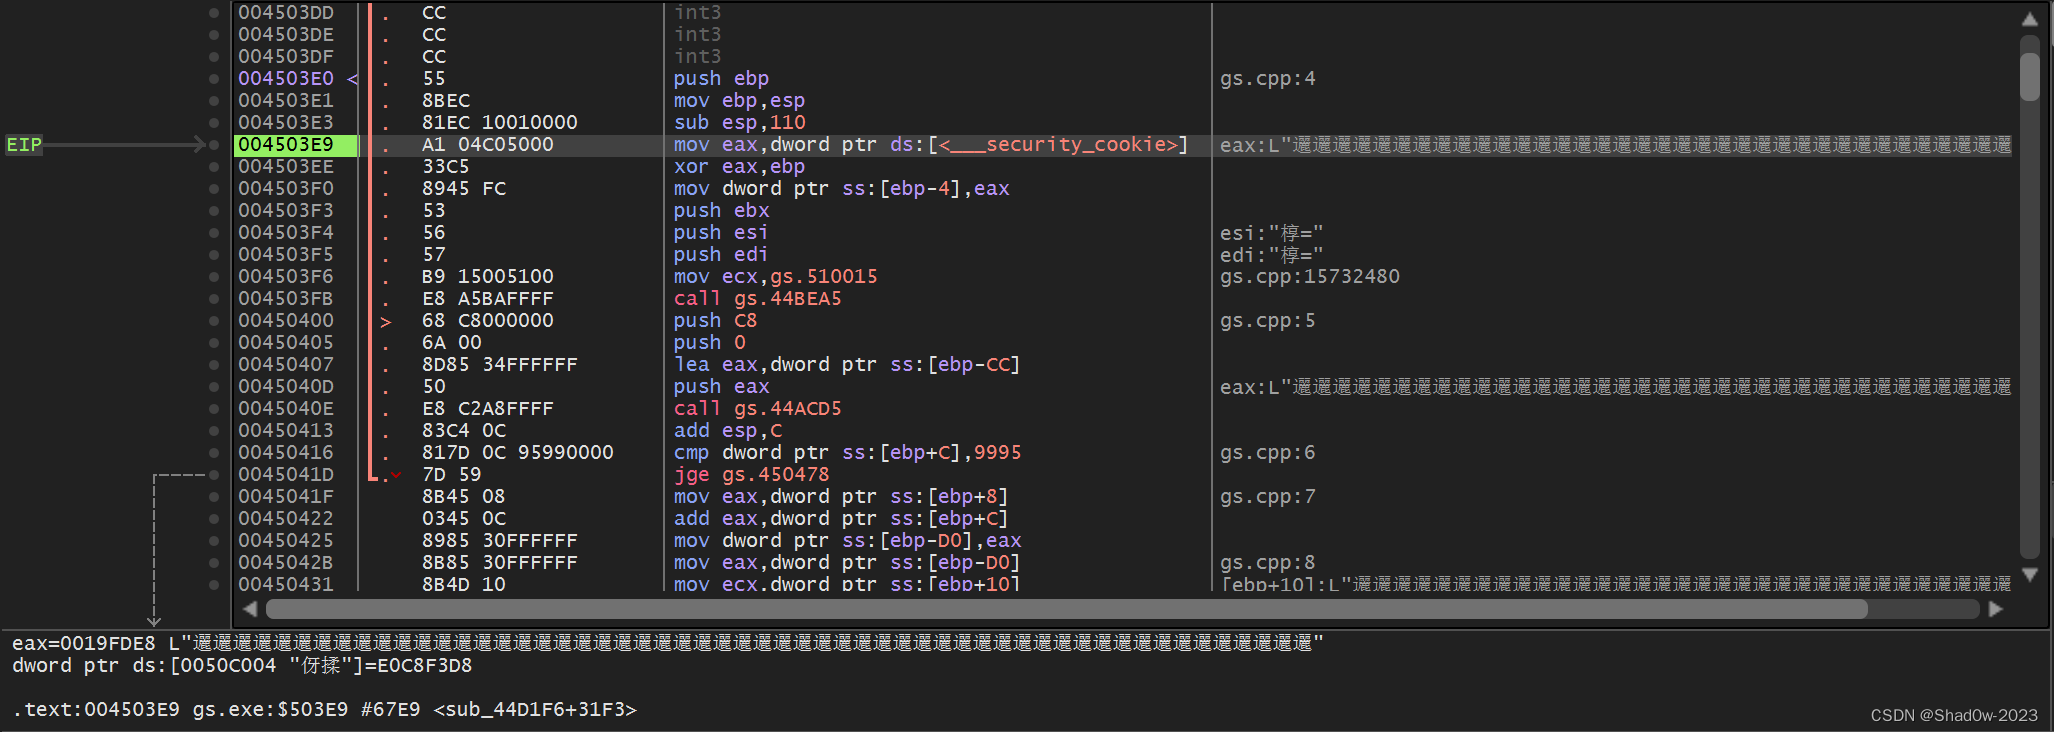Viewport: 2054px width, 732px height.
Task: Toggle breakpoint dot at address 0045040E
Action: (214, 409)
